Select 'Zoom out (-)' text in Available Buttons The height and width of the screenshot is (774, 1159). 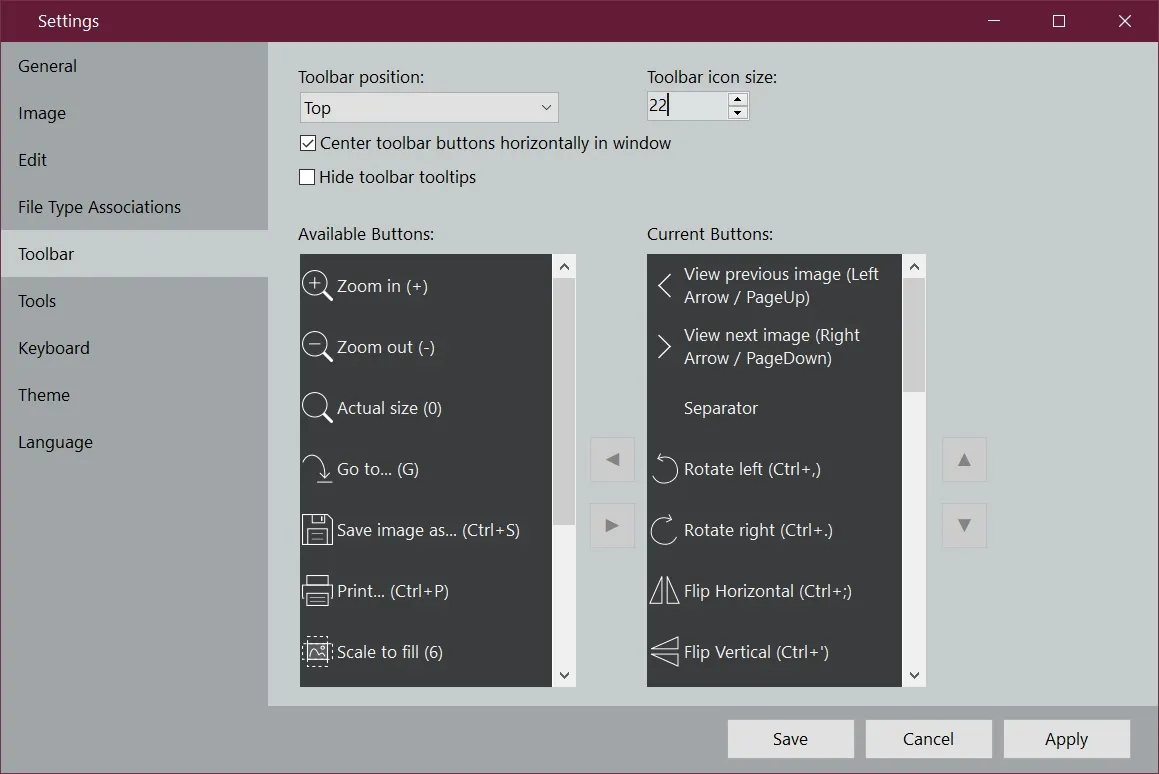pos(386,347)
